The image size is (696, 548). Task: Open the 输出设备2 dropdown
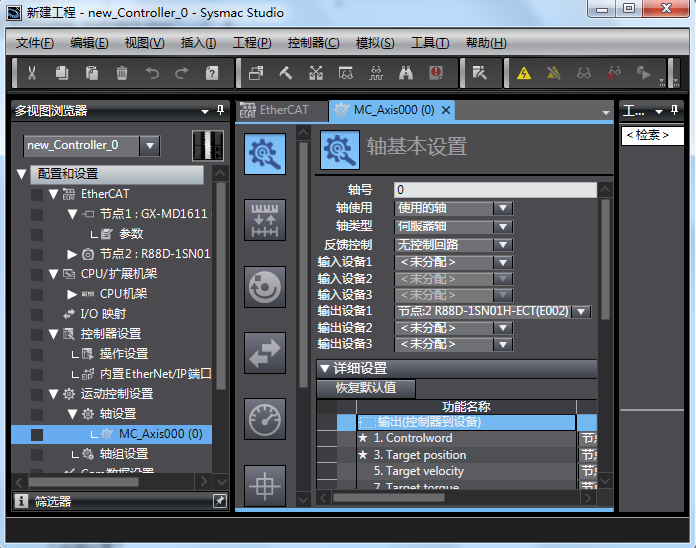(503, 328)
